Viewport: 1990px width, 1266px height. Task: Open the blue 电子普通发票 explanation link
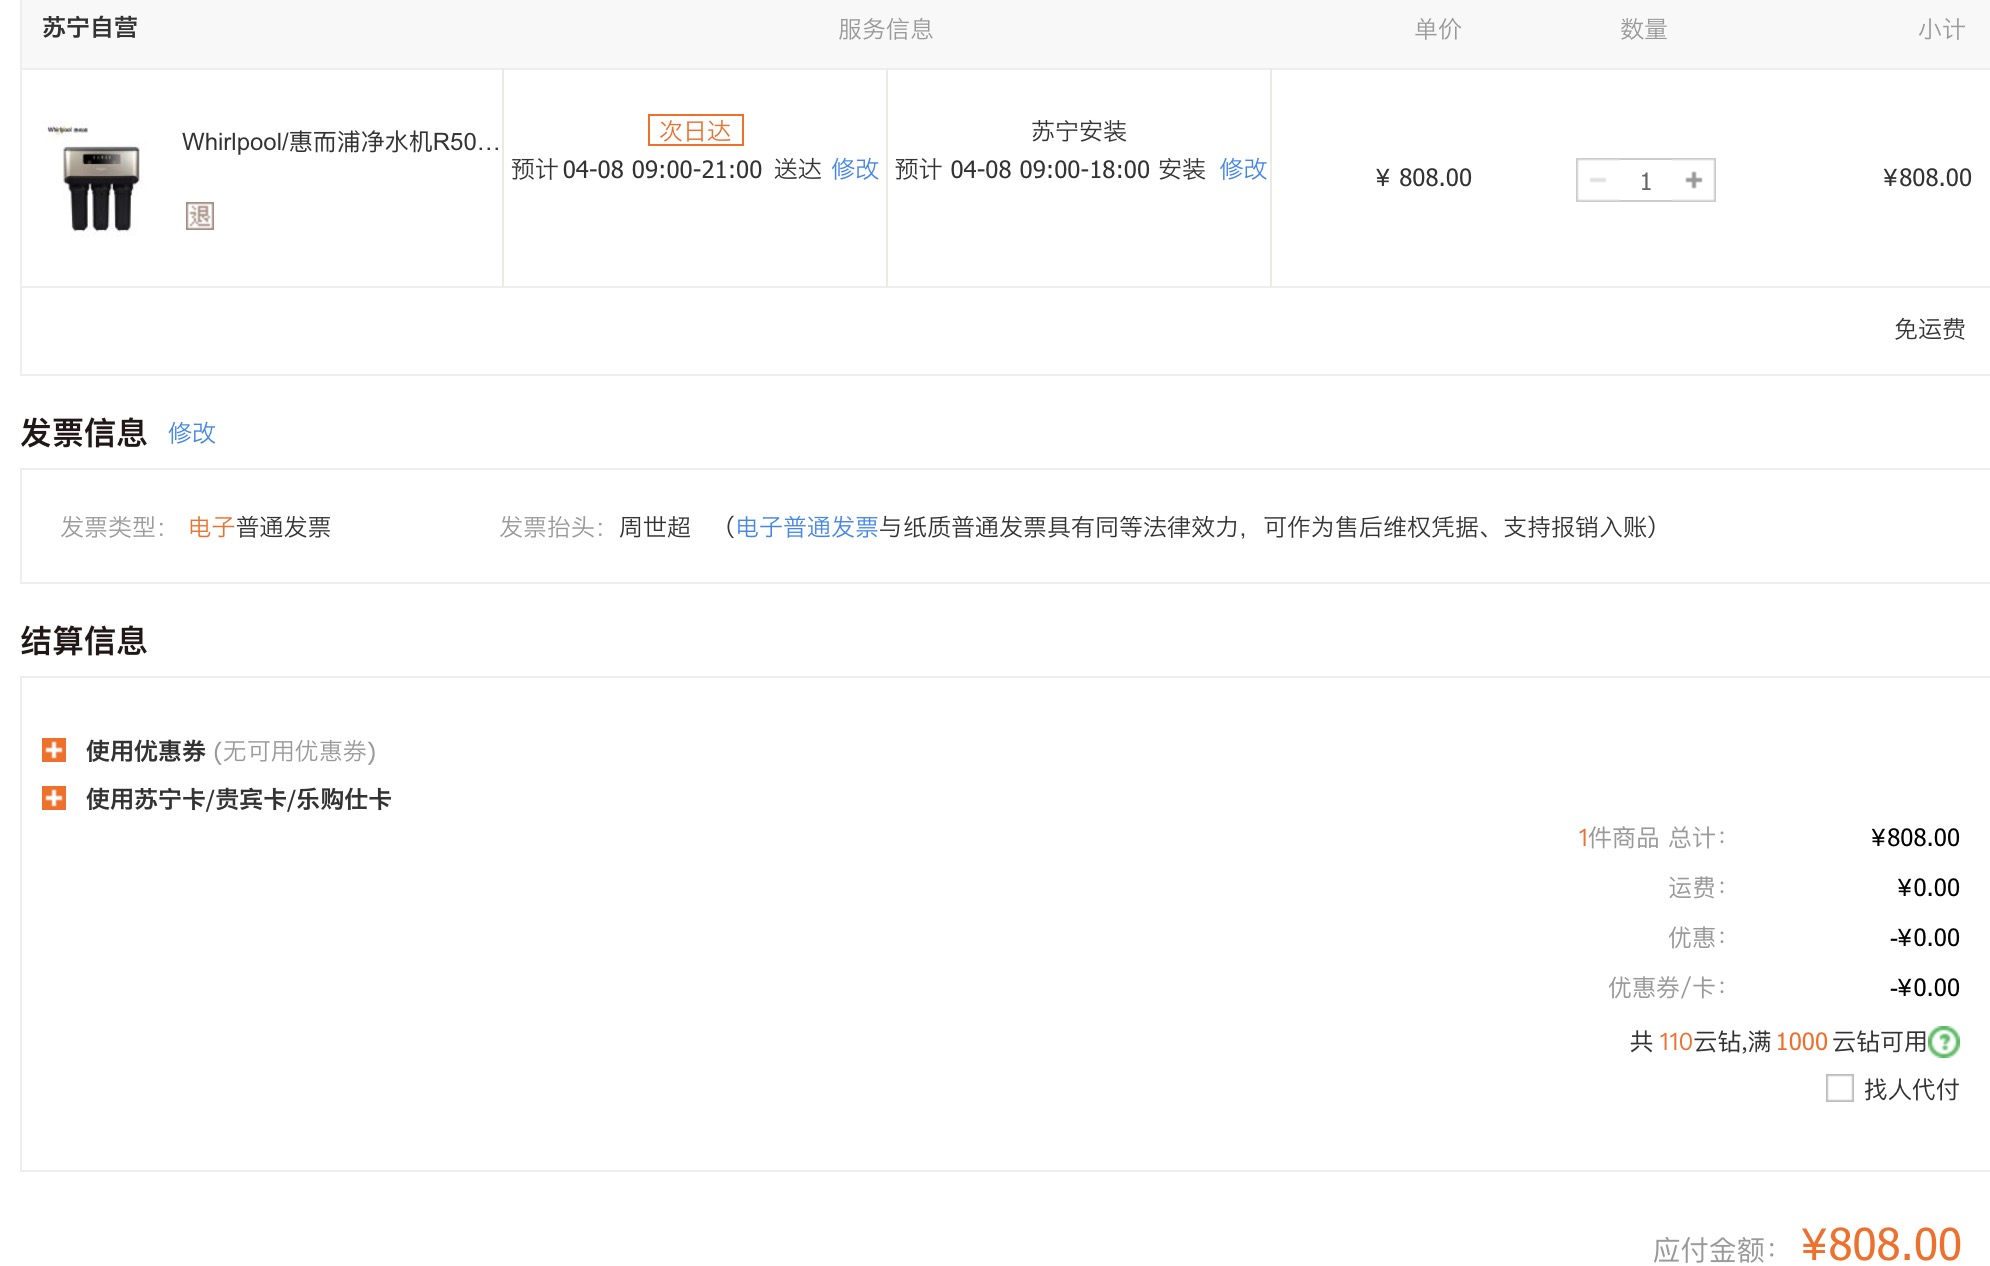pyautogui.click(x=807, y=527)
